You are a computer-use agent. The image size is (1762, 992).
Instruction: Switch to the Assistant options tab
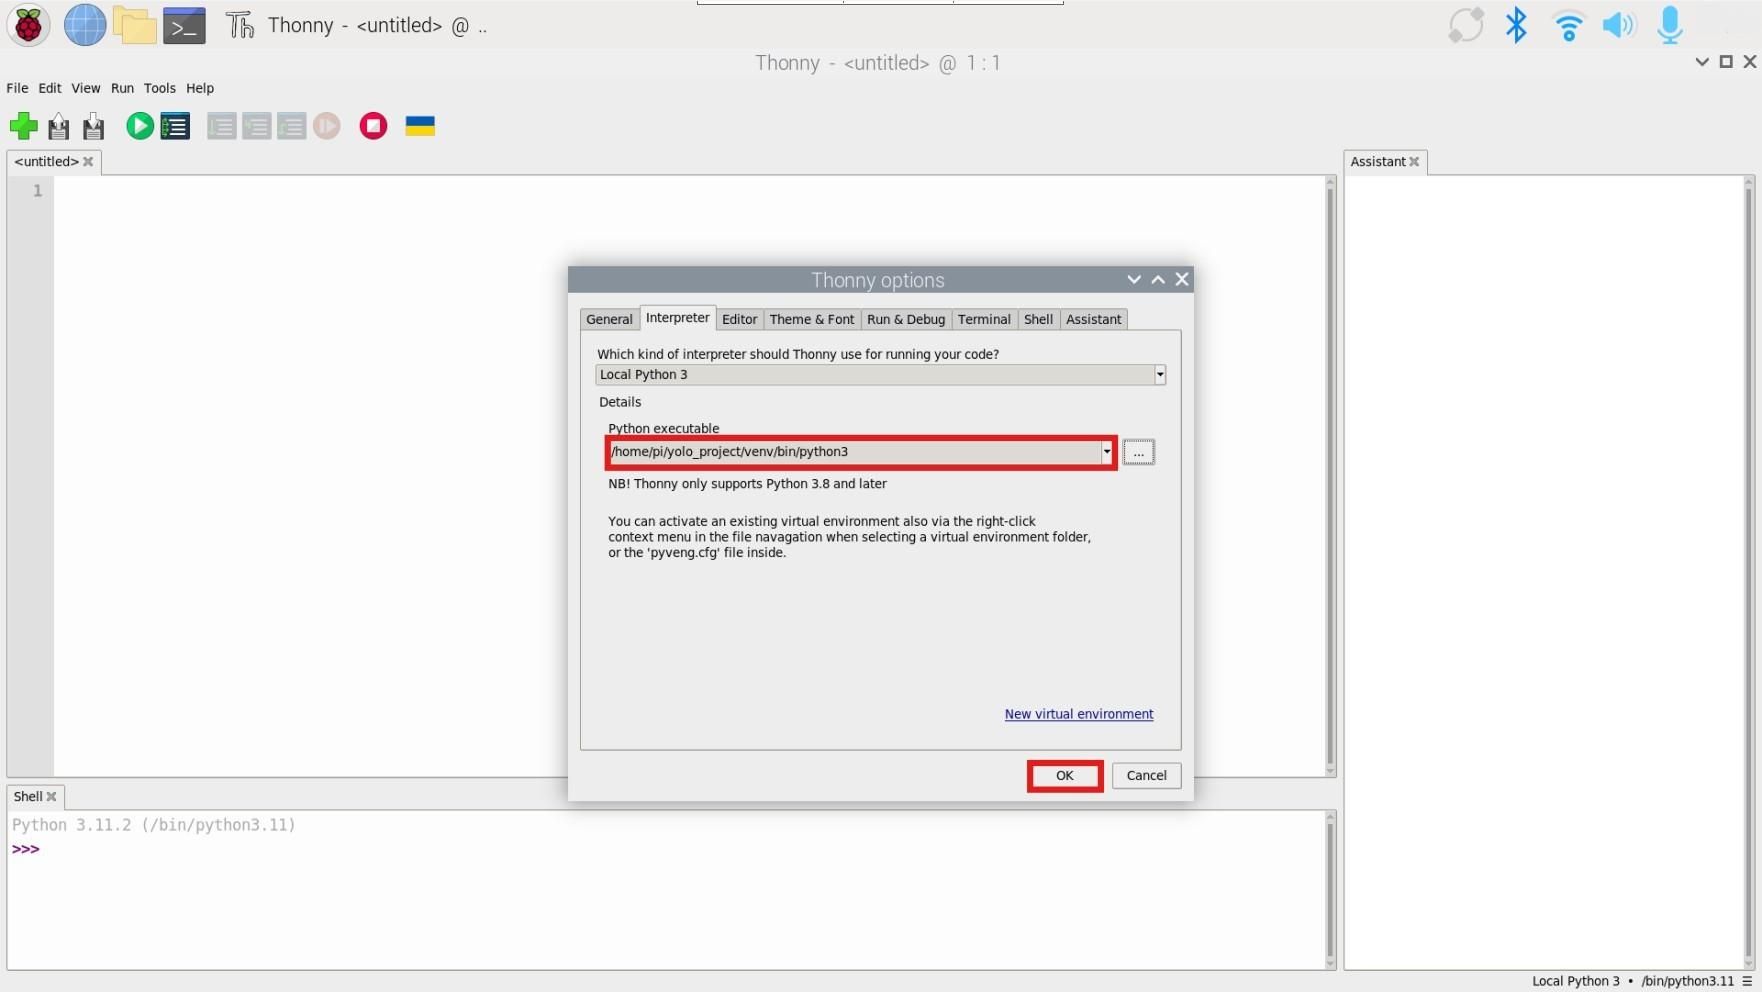(x=1093, y=319)
